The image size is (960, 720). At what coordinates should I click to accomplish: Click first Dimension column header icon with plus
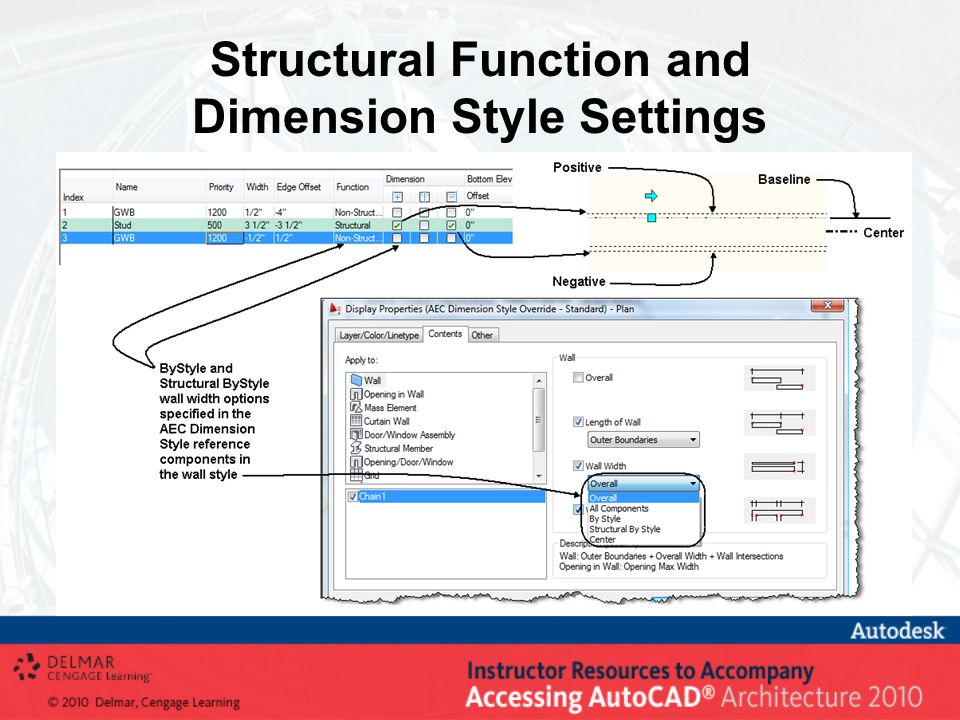click(397, 197)
